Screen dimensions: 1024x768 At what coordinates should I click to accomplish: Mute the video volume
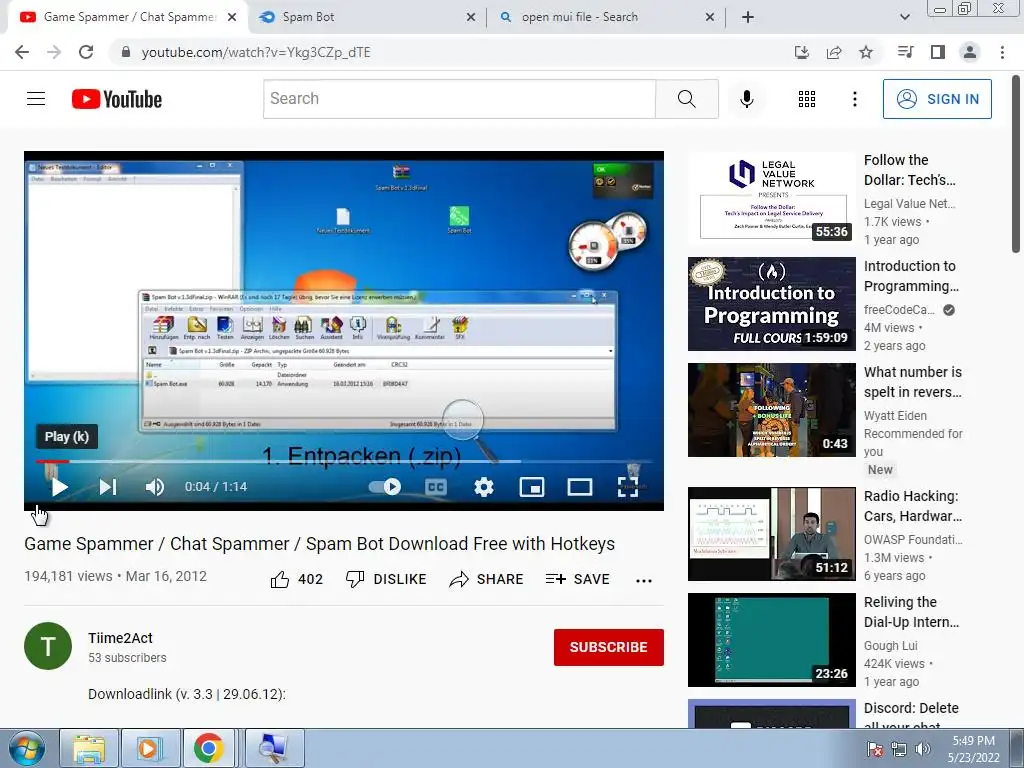(155, 487)
